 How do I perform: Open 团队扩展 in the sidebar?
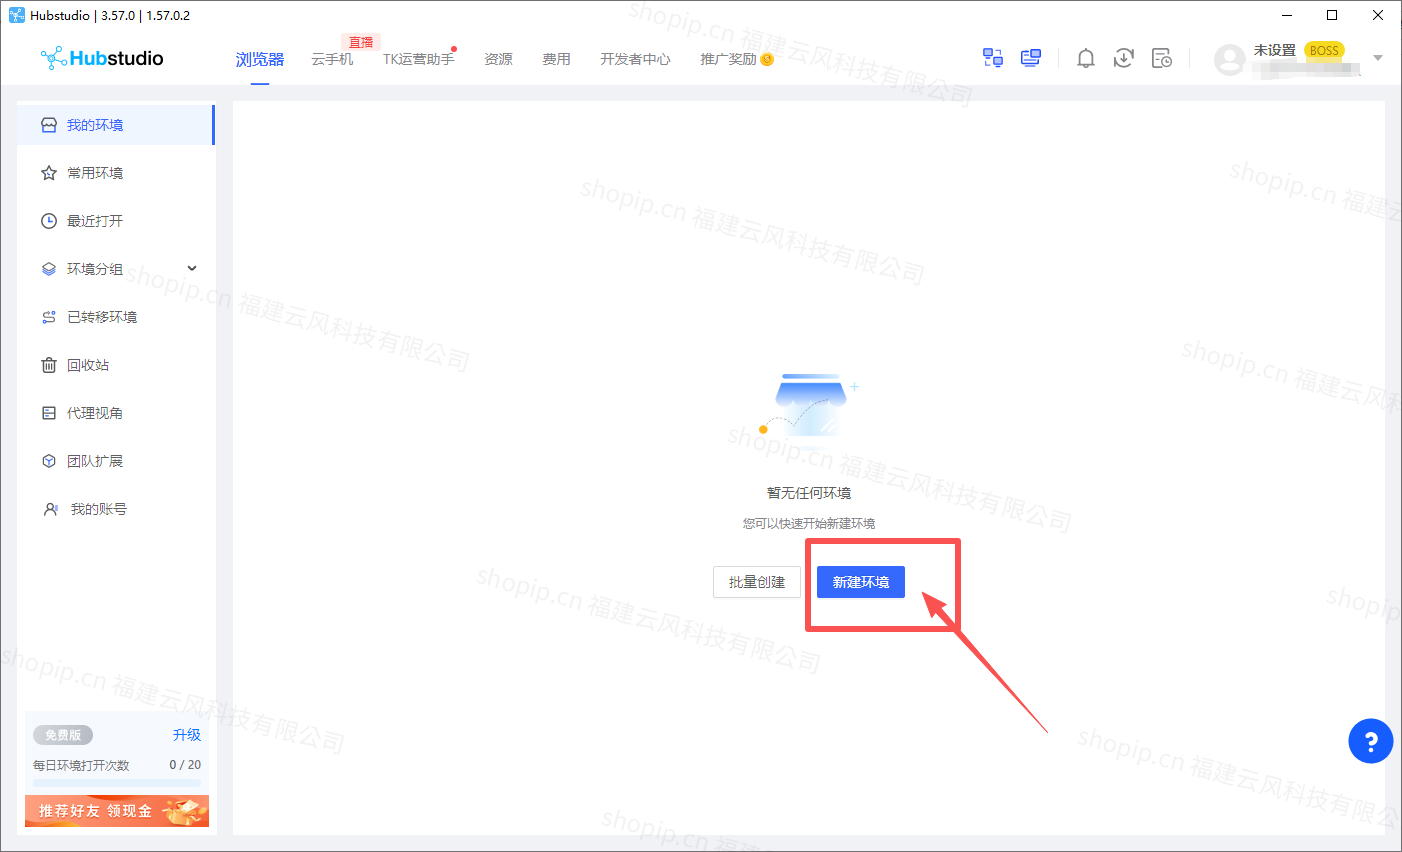click(116, 461)
